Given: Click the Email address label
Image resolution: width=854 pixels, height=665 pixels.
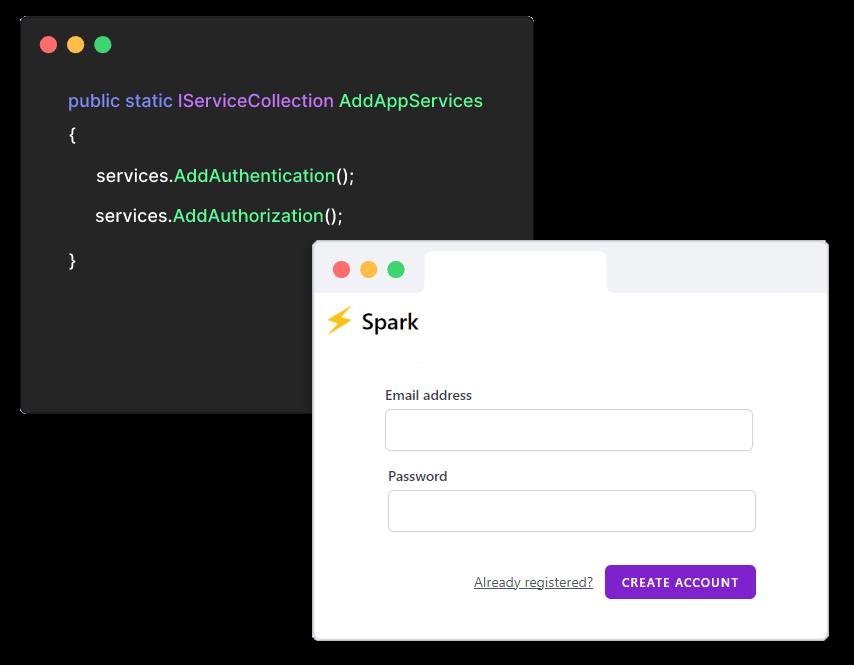Looking at the screenshot, I should point(428,395).
